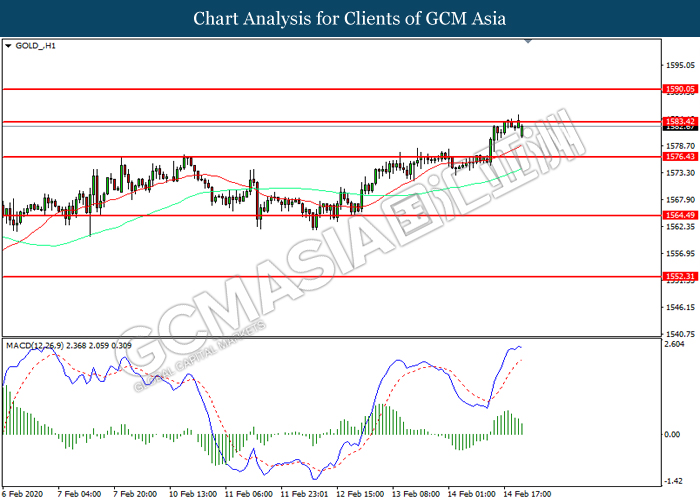Select the 1583.42 price level label
The image size is (700, 500).
(680, 121)
